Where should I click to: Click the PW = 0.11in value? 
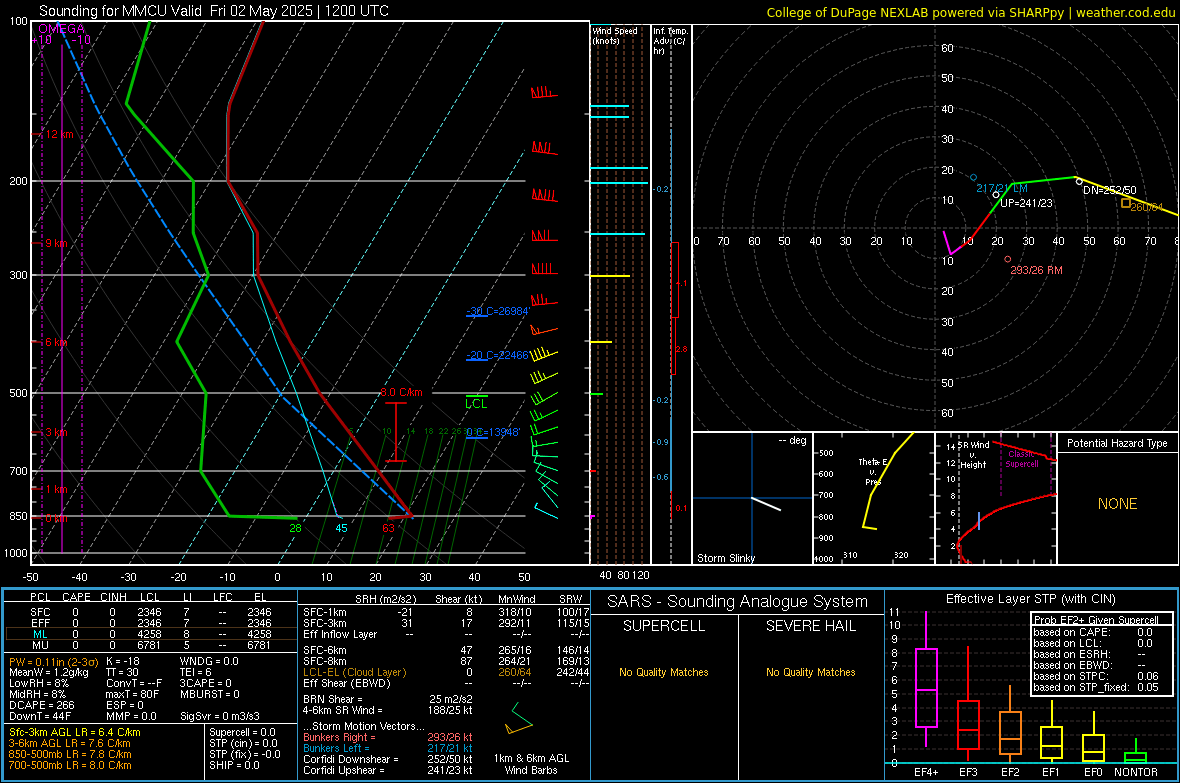tap(53, 661)
